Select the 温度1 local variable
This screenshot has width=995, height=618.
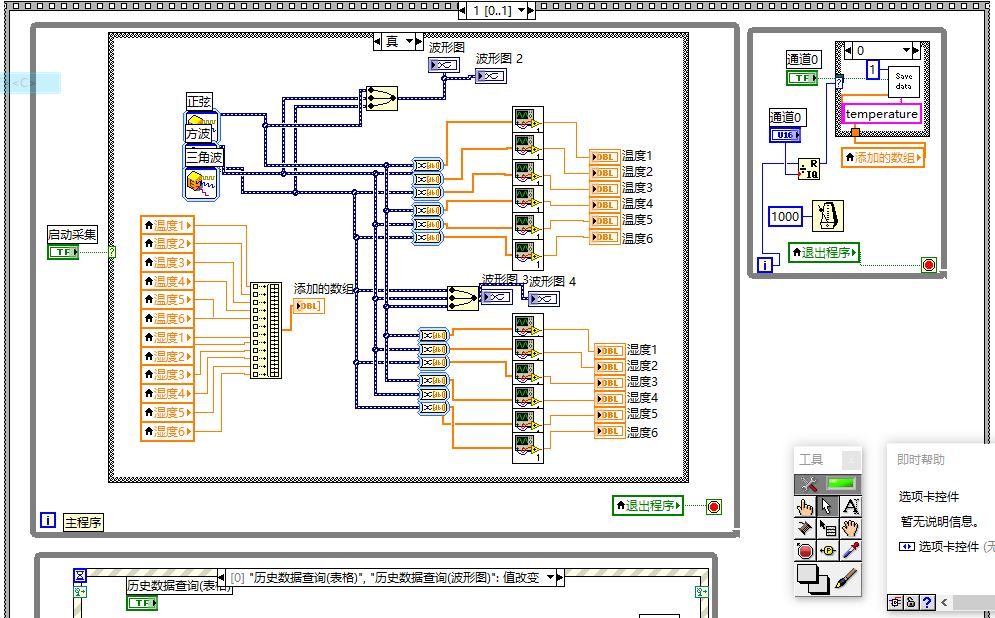click(167, 225)
